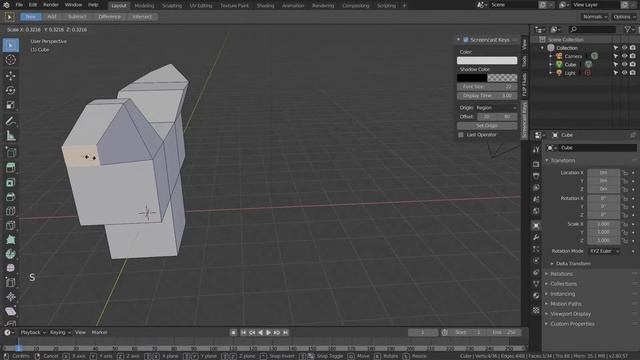Select the Smooth vertices tool

pos(11,268)
